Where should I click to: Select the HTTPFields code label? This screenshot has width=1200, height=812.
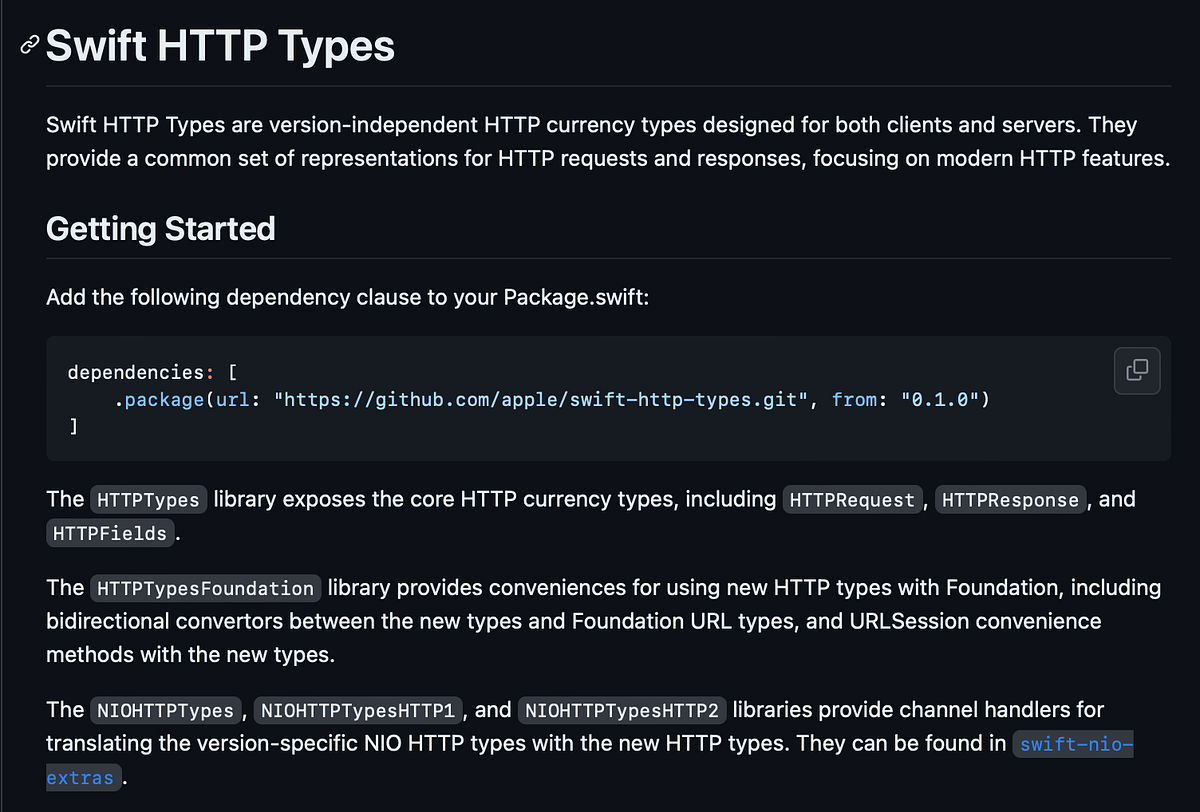click(x=110, y=533)
